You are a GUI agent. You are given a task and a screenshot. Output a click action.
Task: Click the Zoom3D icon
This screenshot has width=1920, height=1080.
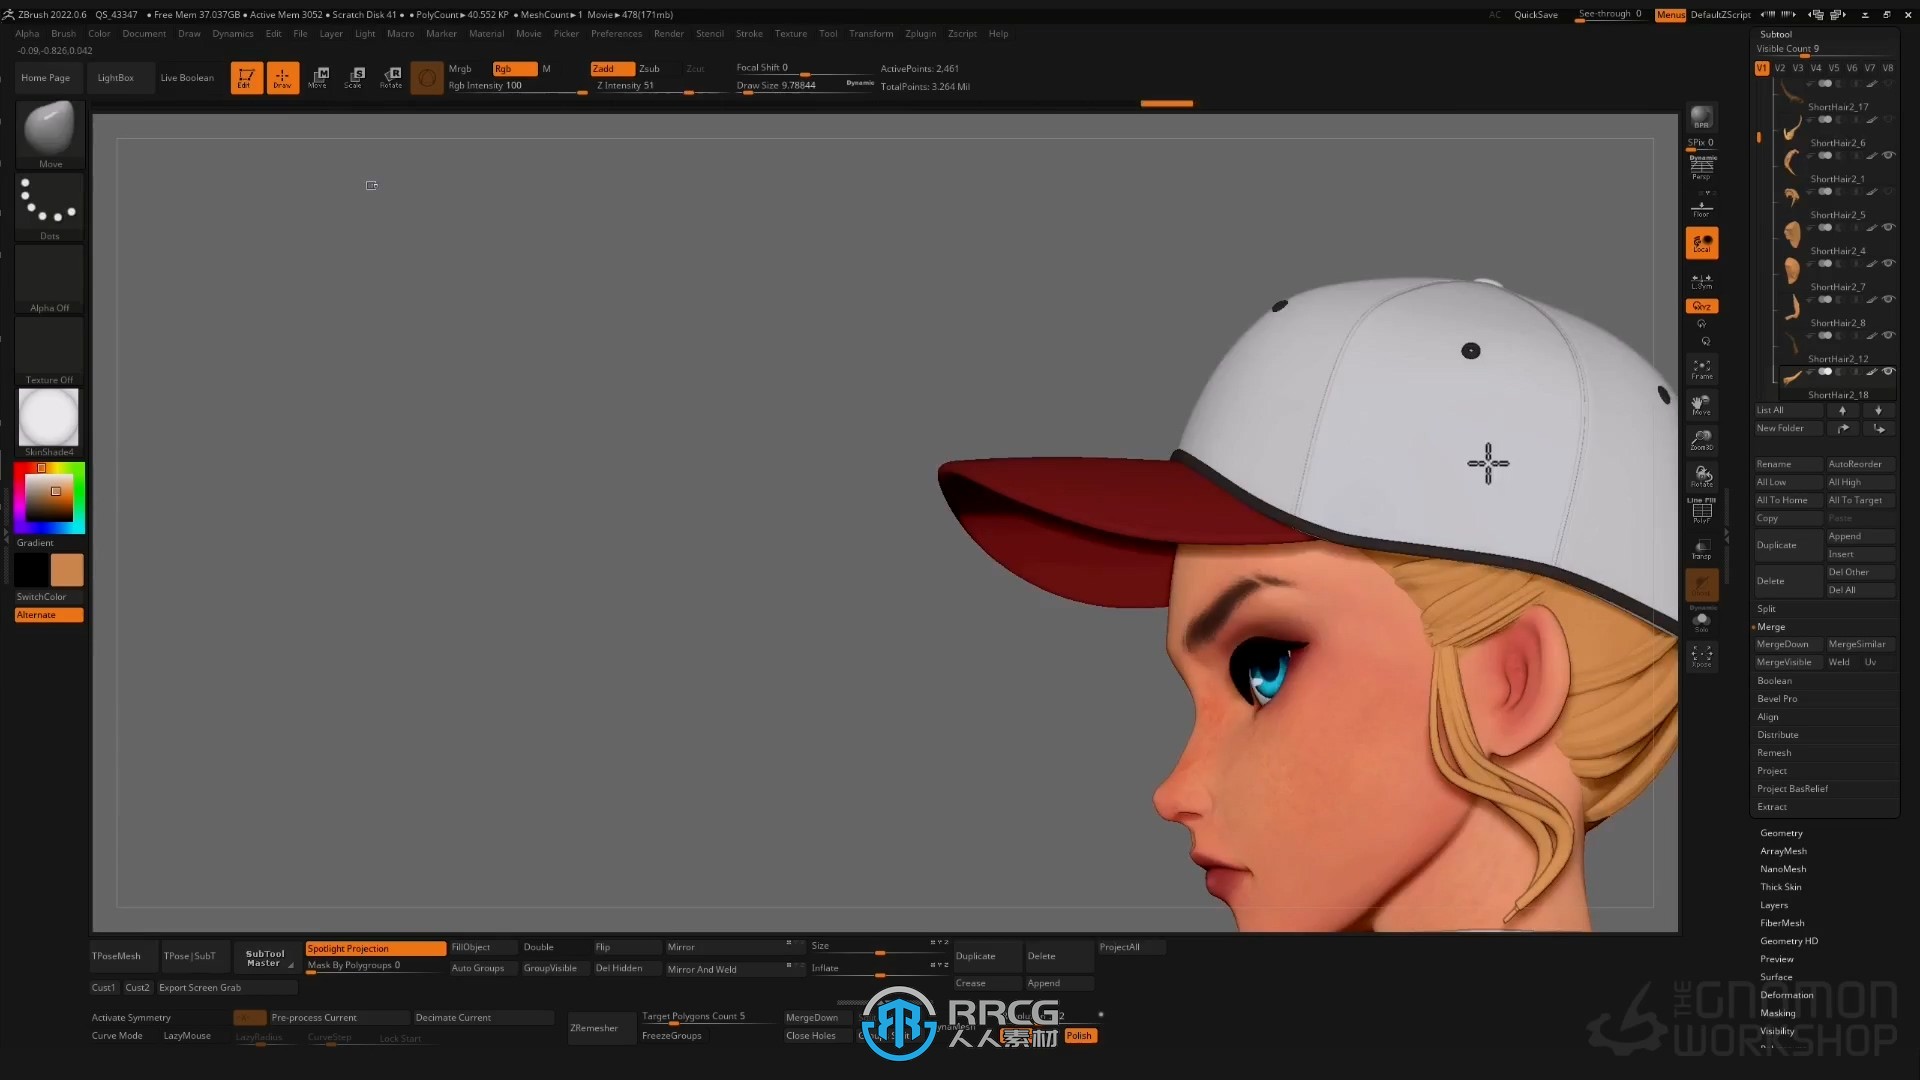coord(1701,440)
